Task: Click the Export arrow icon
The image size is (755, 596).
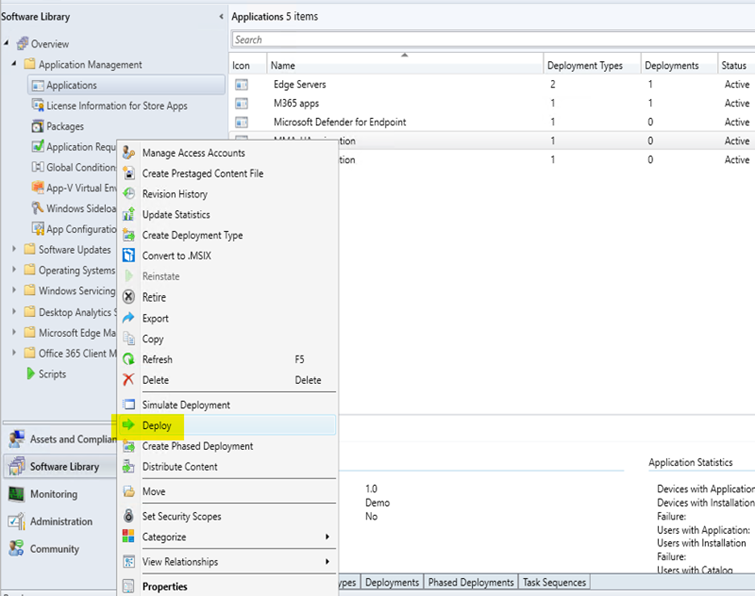Action: 128,318
